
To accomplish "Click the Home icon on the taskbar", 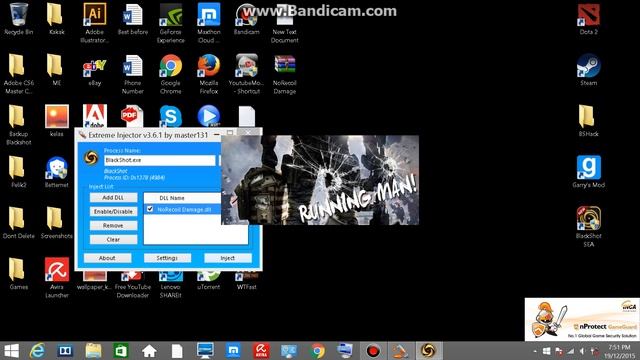I will (x=149, y=351).
